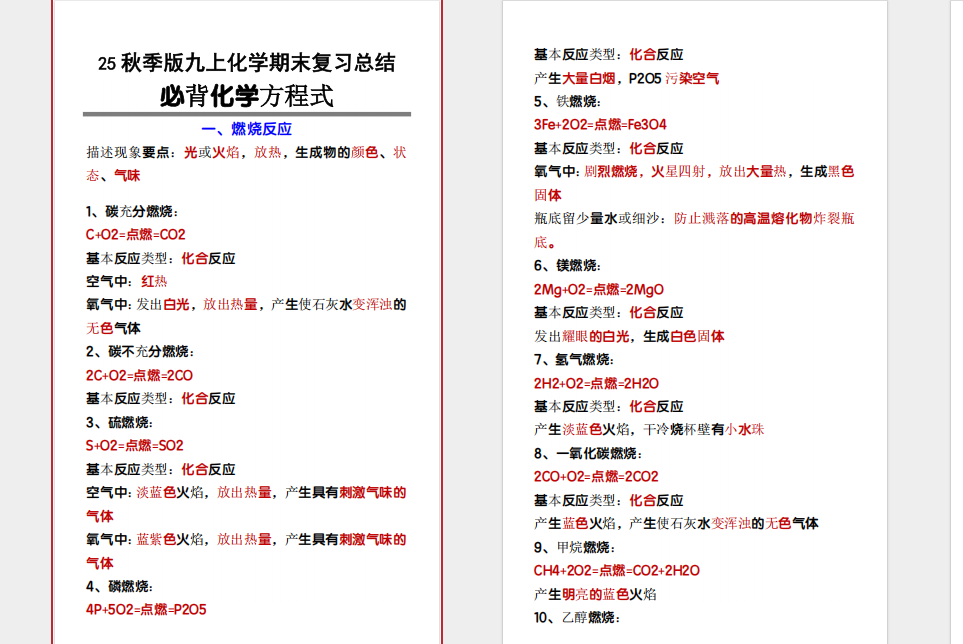
Task: Click the heading '10、乙醇燃烧'
Action: (577, 617)
